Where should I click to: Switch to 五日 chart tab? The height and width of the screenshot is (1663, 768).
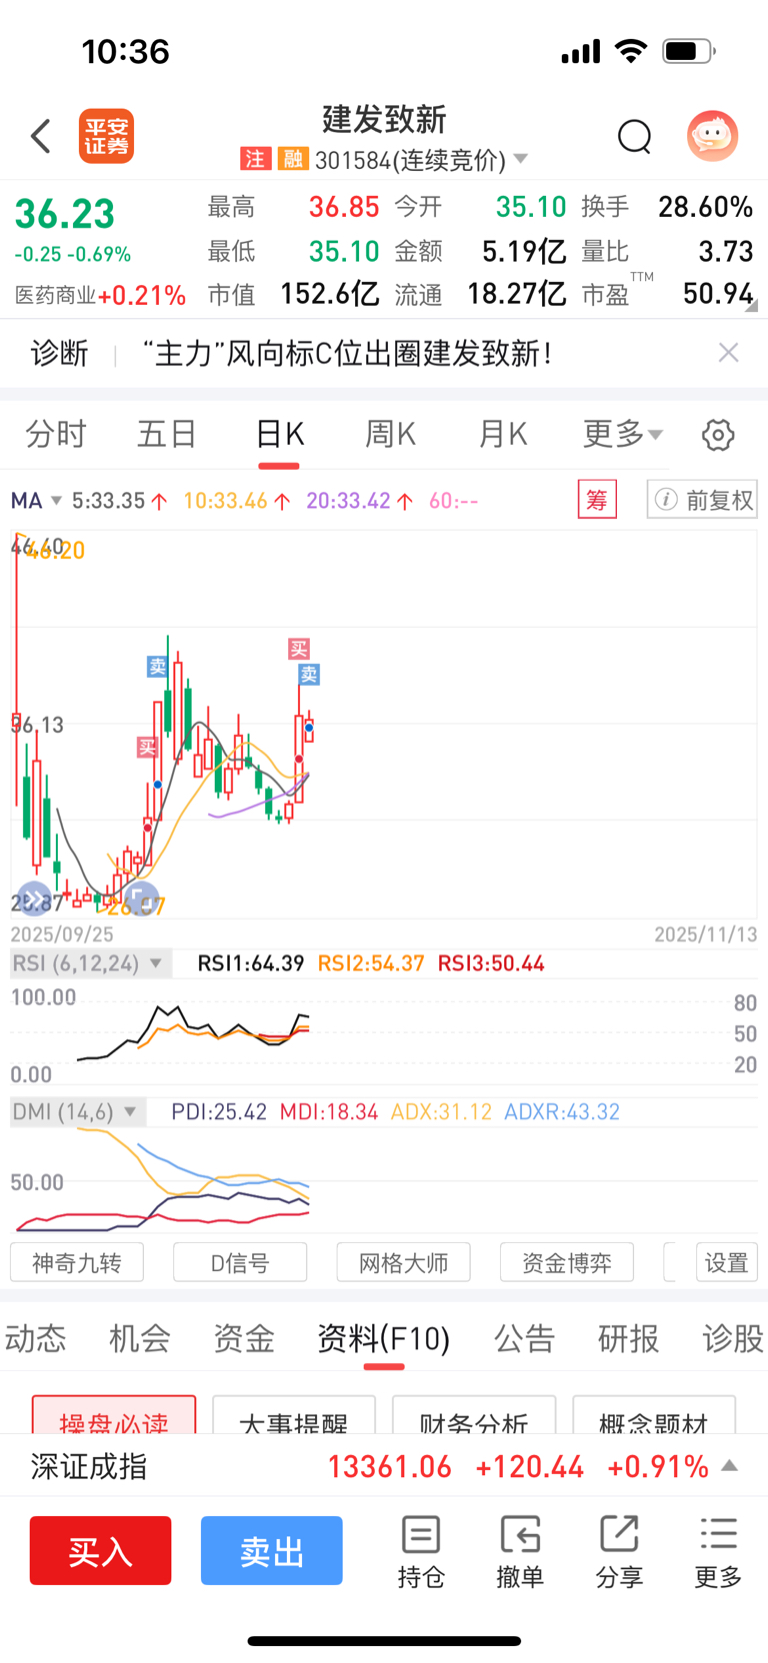pyautogui.click(x=167, y=434)
